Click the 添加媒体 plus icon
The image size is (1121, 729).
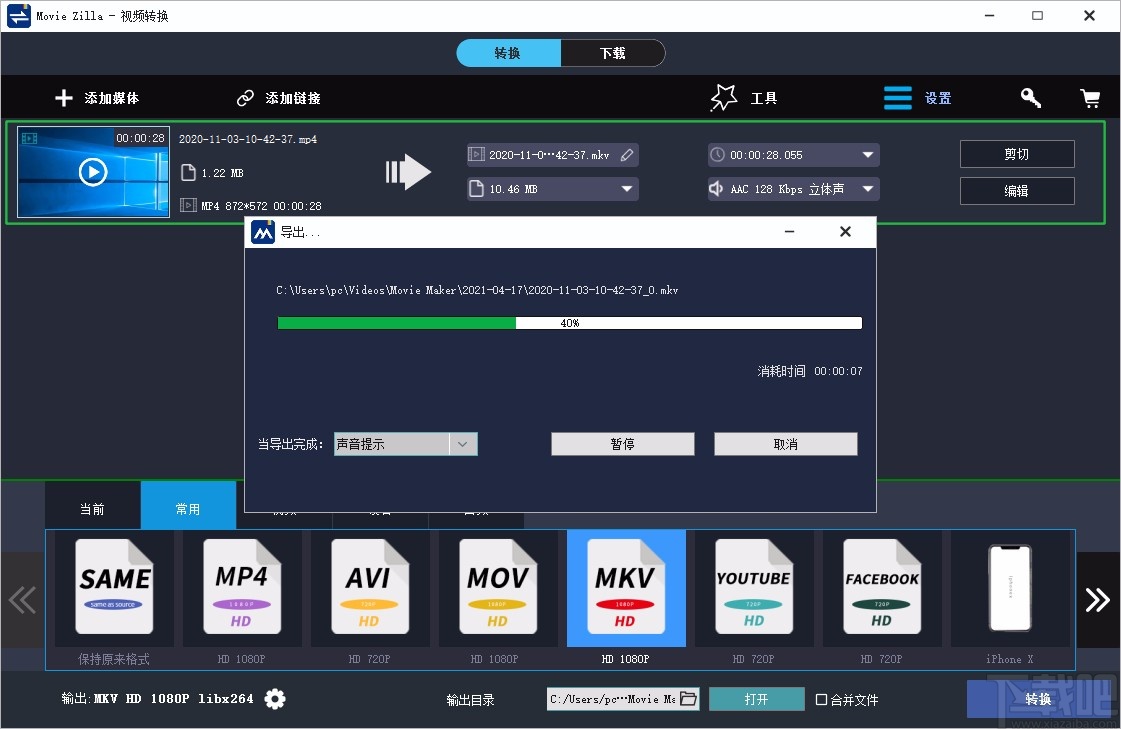pyautogui.click(x=63, y=97)
